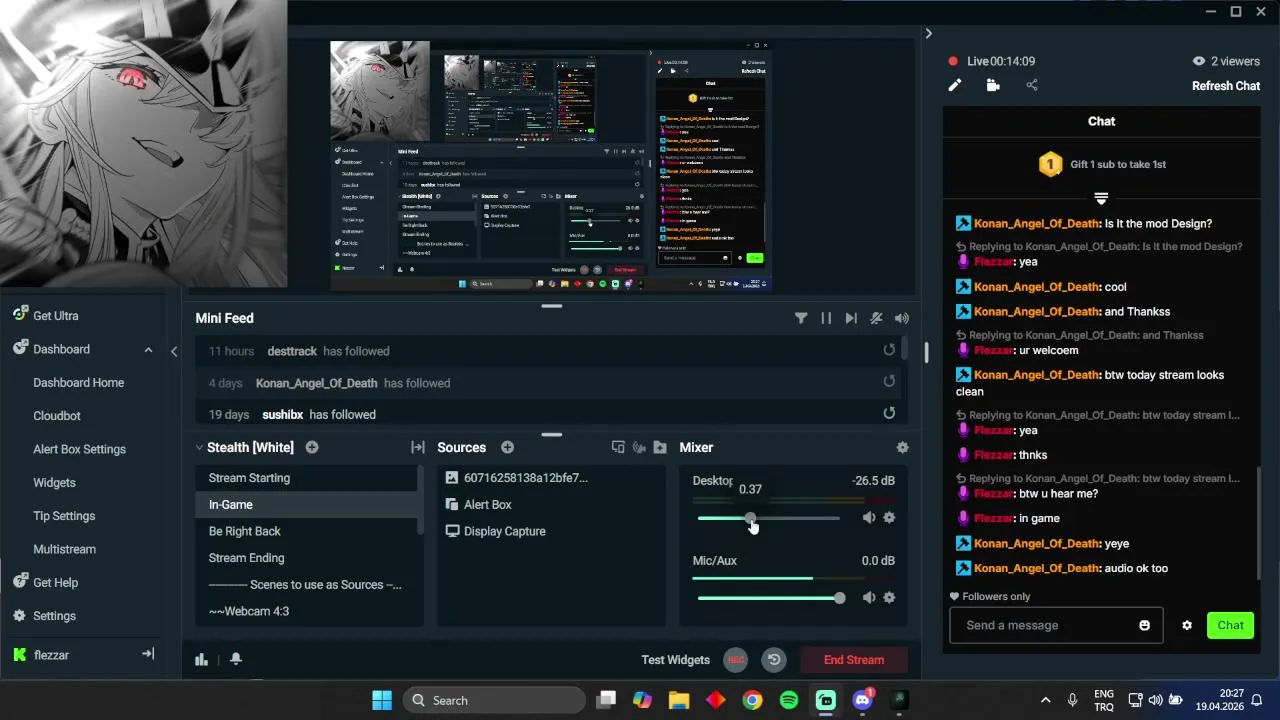
Task: Add a new source with plus icon
Action: [x=507, y=447]
